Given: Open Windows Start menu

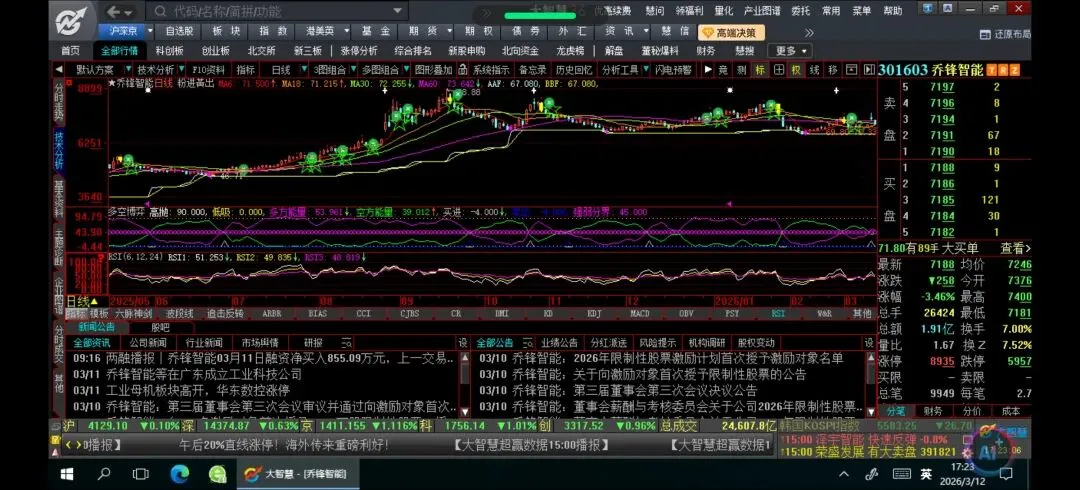Looking at the screenshot, I should (x=67, y=474).
